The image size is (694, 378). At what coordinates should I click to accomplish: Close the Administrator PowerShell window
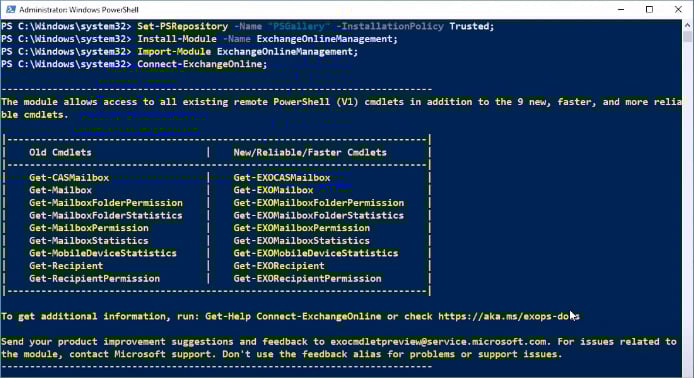click(x=678, y=9)
